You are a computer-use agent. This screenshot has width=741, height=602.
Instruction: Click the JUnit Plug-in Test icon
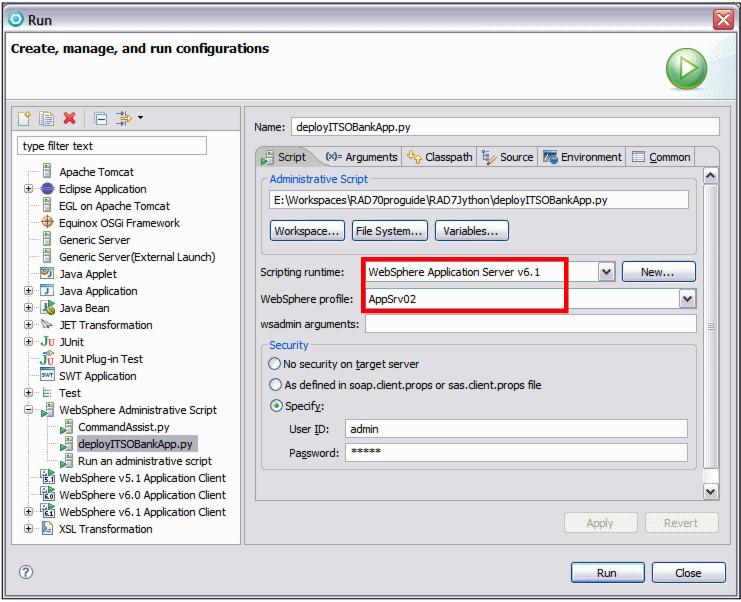coord(47,358)
